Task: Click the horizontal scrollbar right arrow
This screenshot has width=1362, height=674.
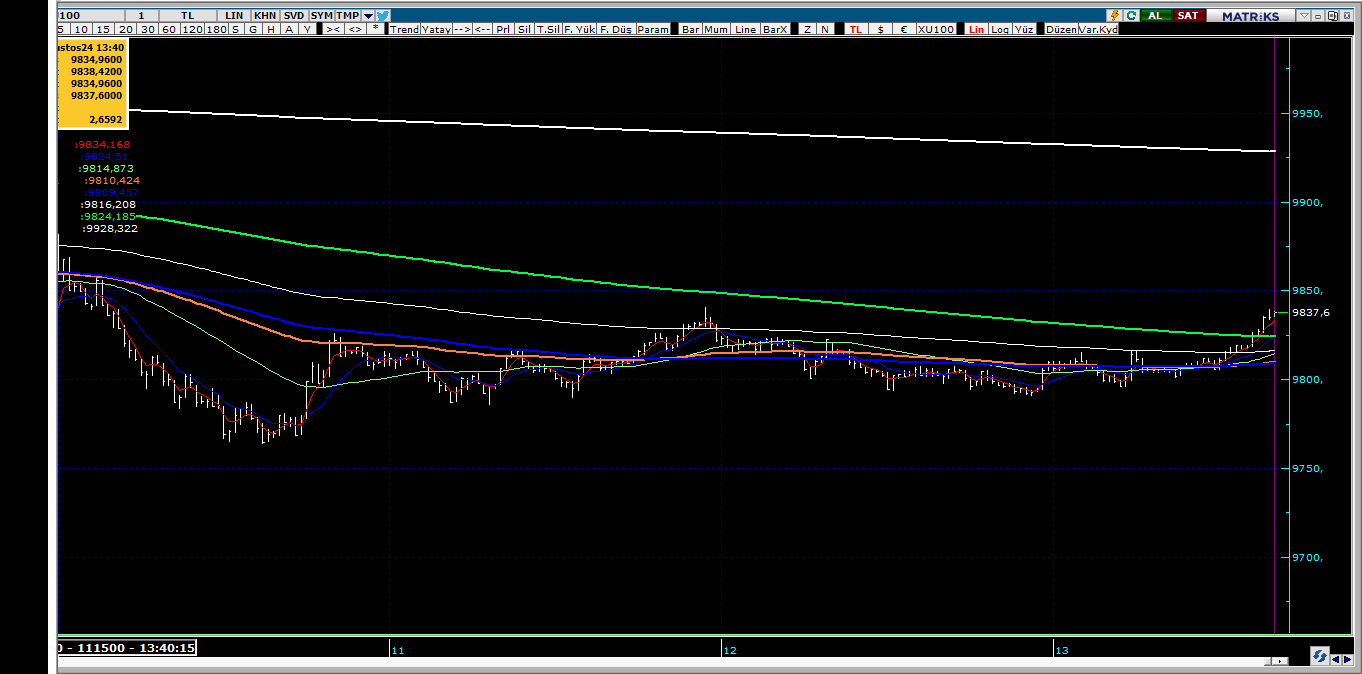Action: [x=1280, y=661]
